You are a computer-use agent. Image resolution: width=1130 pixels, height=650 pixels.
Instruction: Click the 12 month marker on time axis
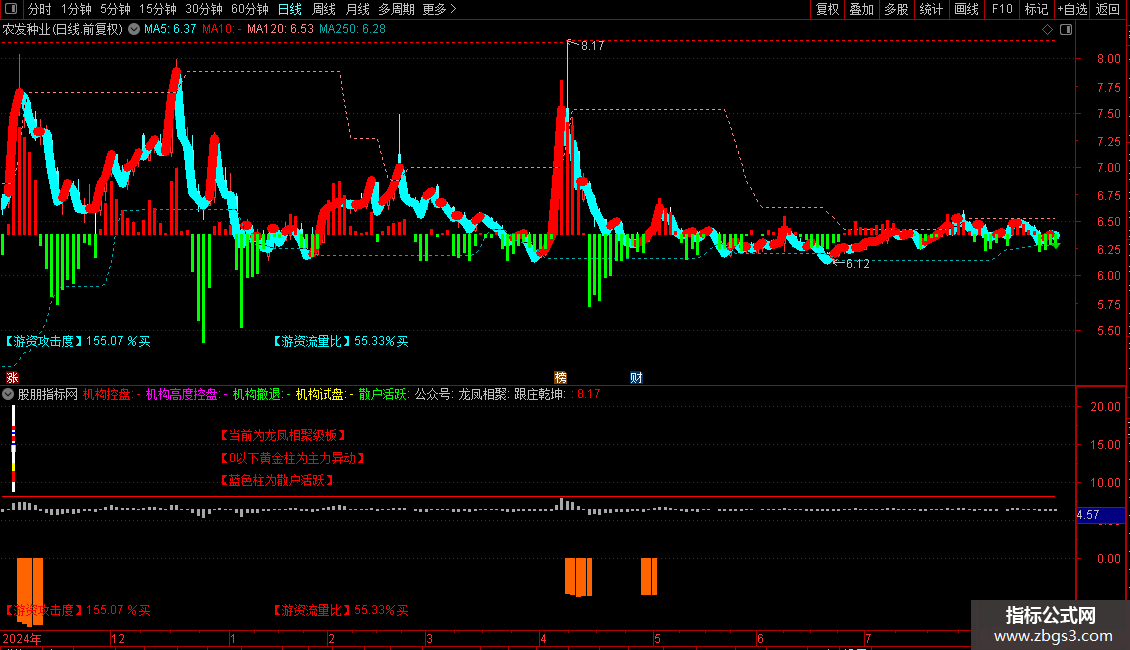(118, 638)
